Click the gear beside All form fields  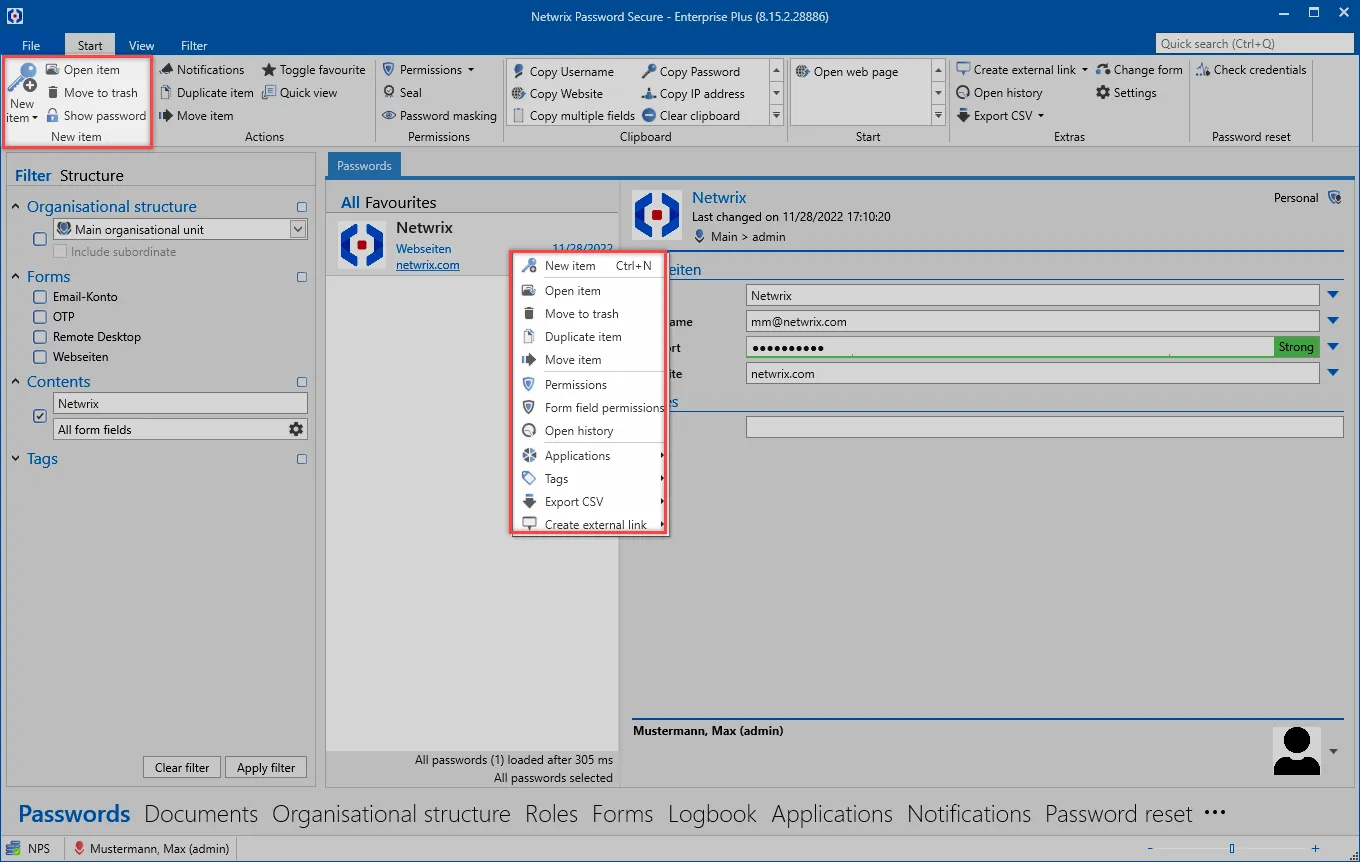[296, 429]
